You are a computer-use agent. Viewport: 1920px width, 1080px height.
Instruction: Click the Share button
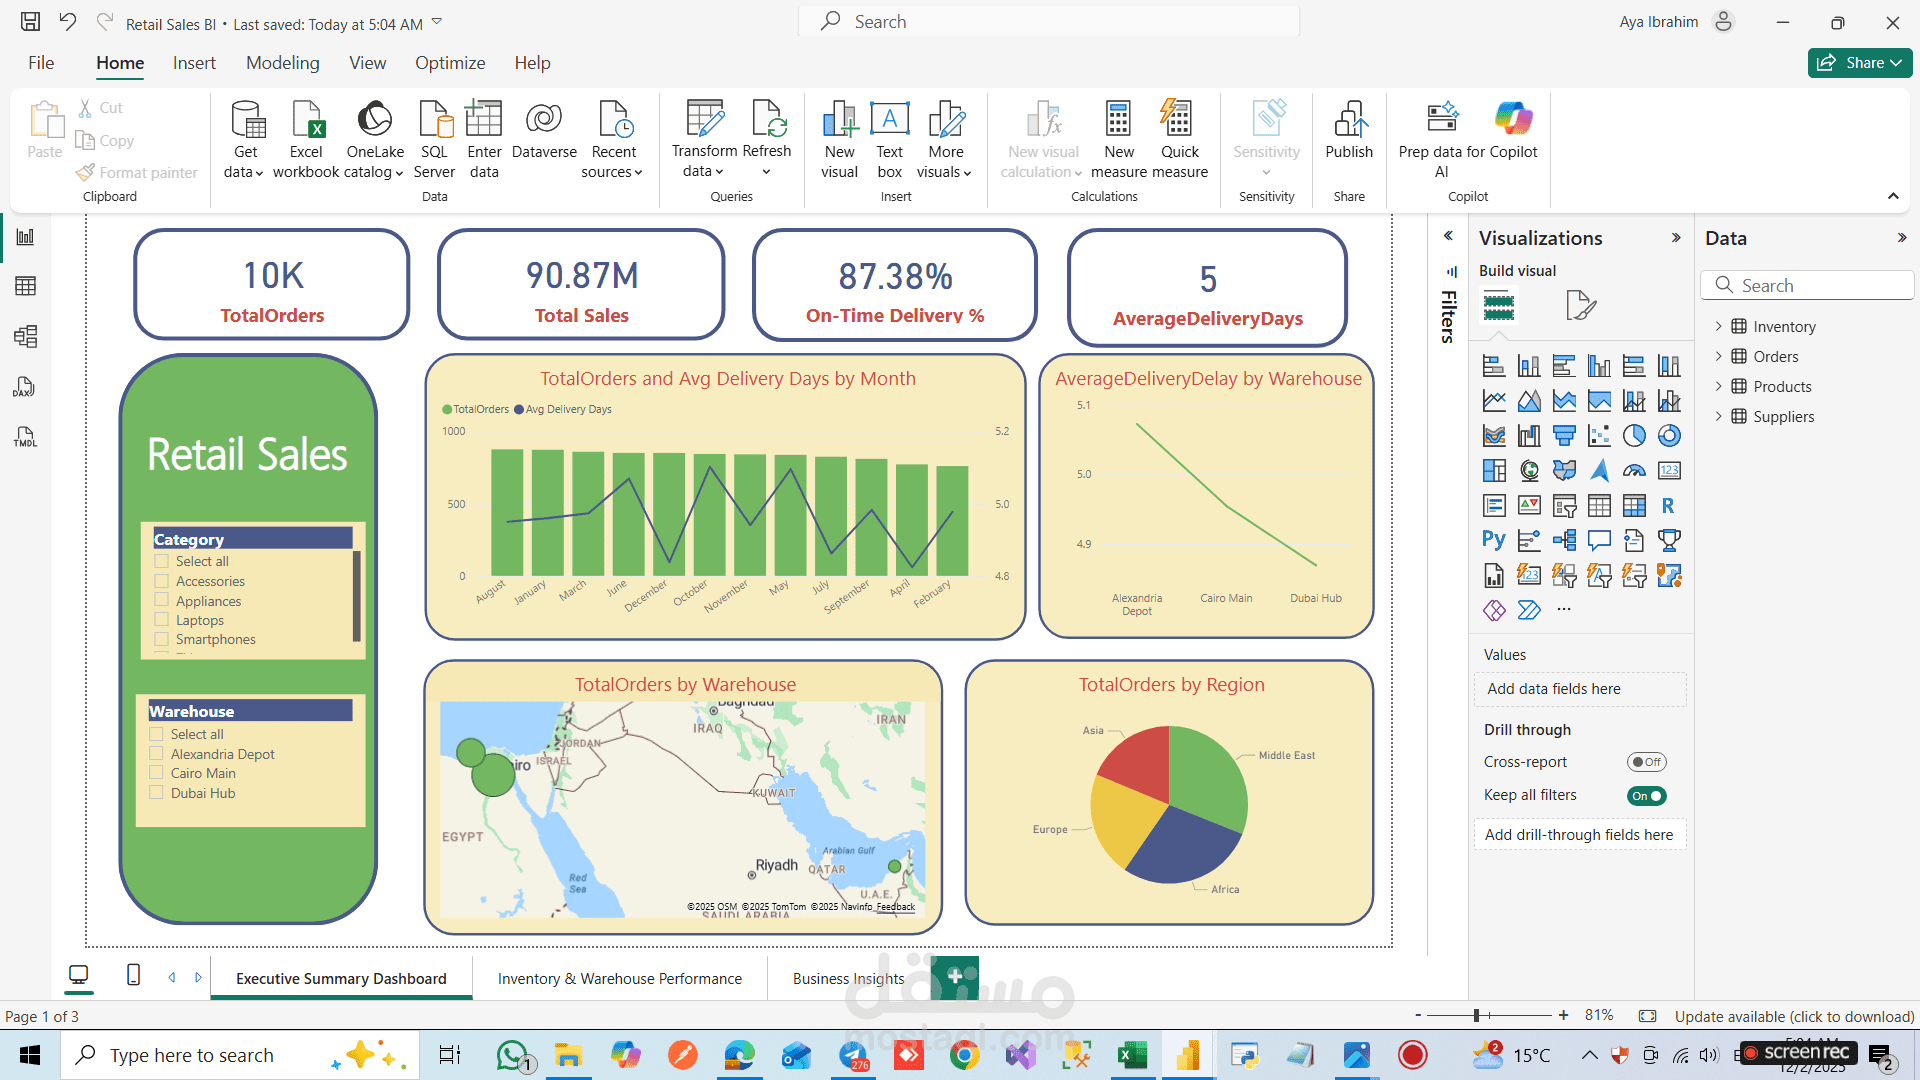[1859, 62]
